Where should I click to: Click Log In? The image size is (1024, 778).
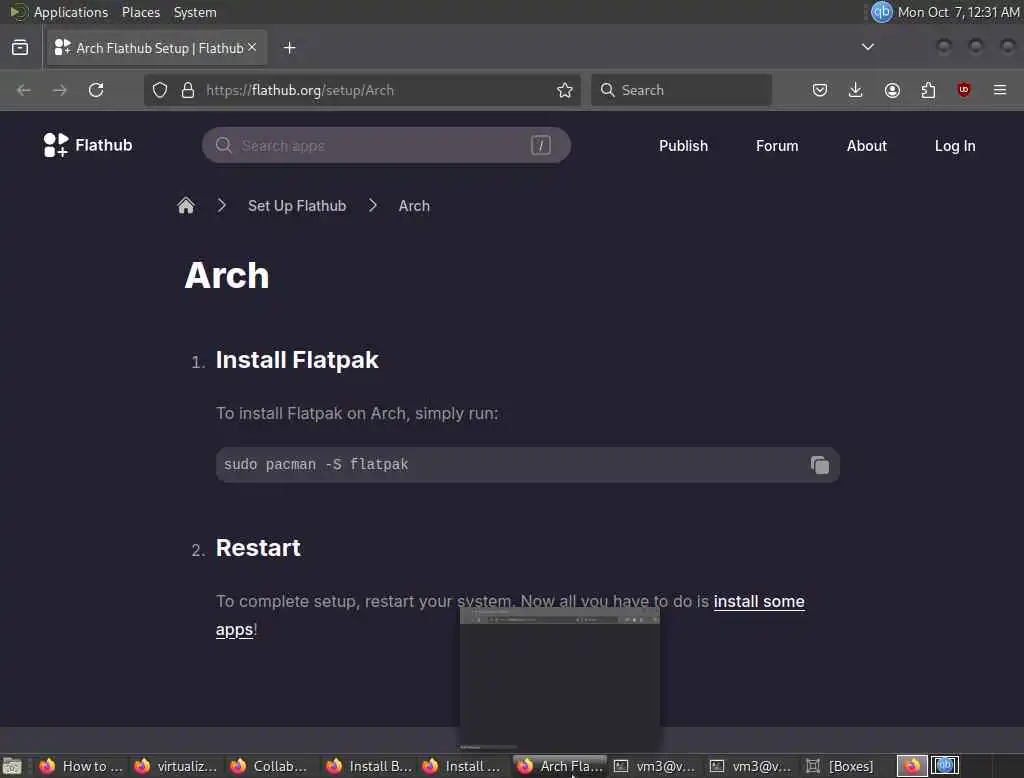(955, 146)
